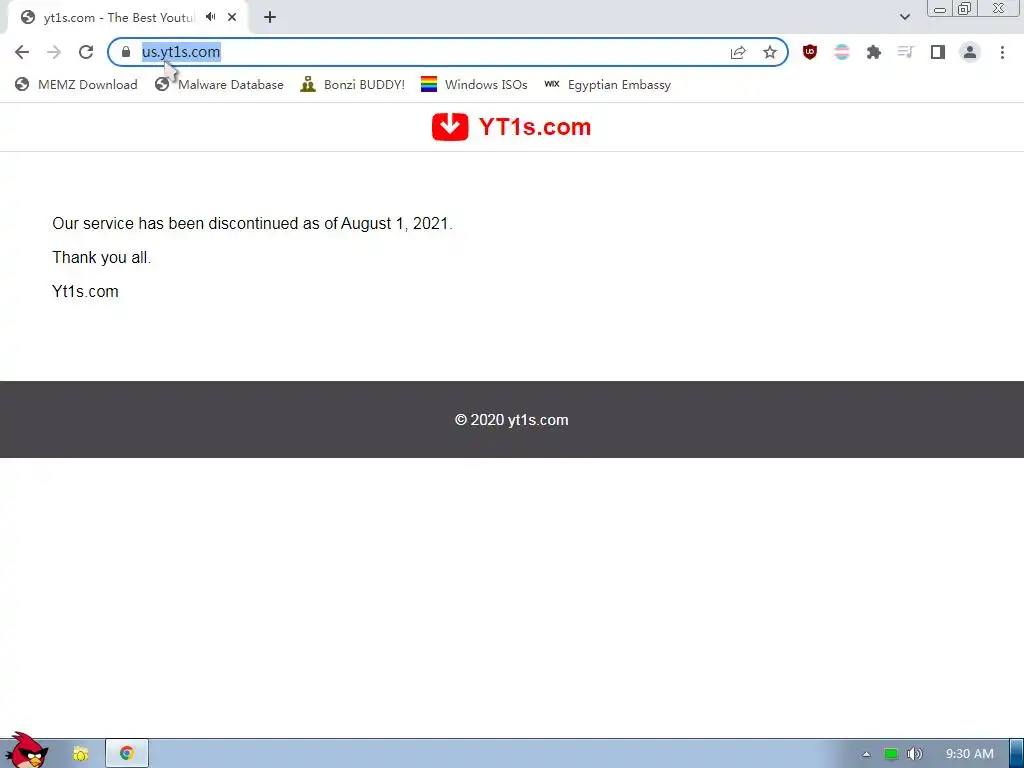
Task: Toggle the Chrome side panel
Action: point(938,52)
